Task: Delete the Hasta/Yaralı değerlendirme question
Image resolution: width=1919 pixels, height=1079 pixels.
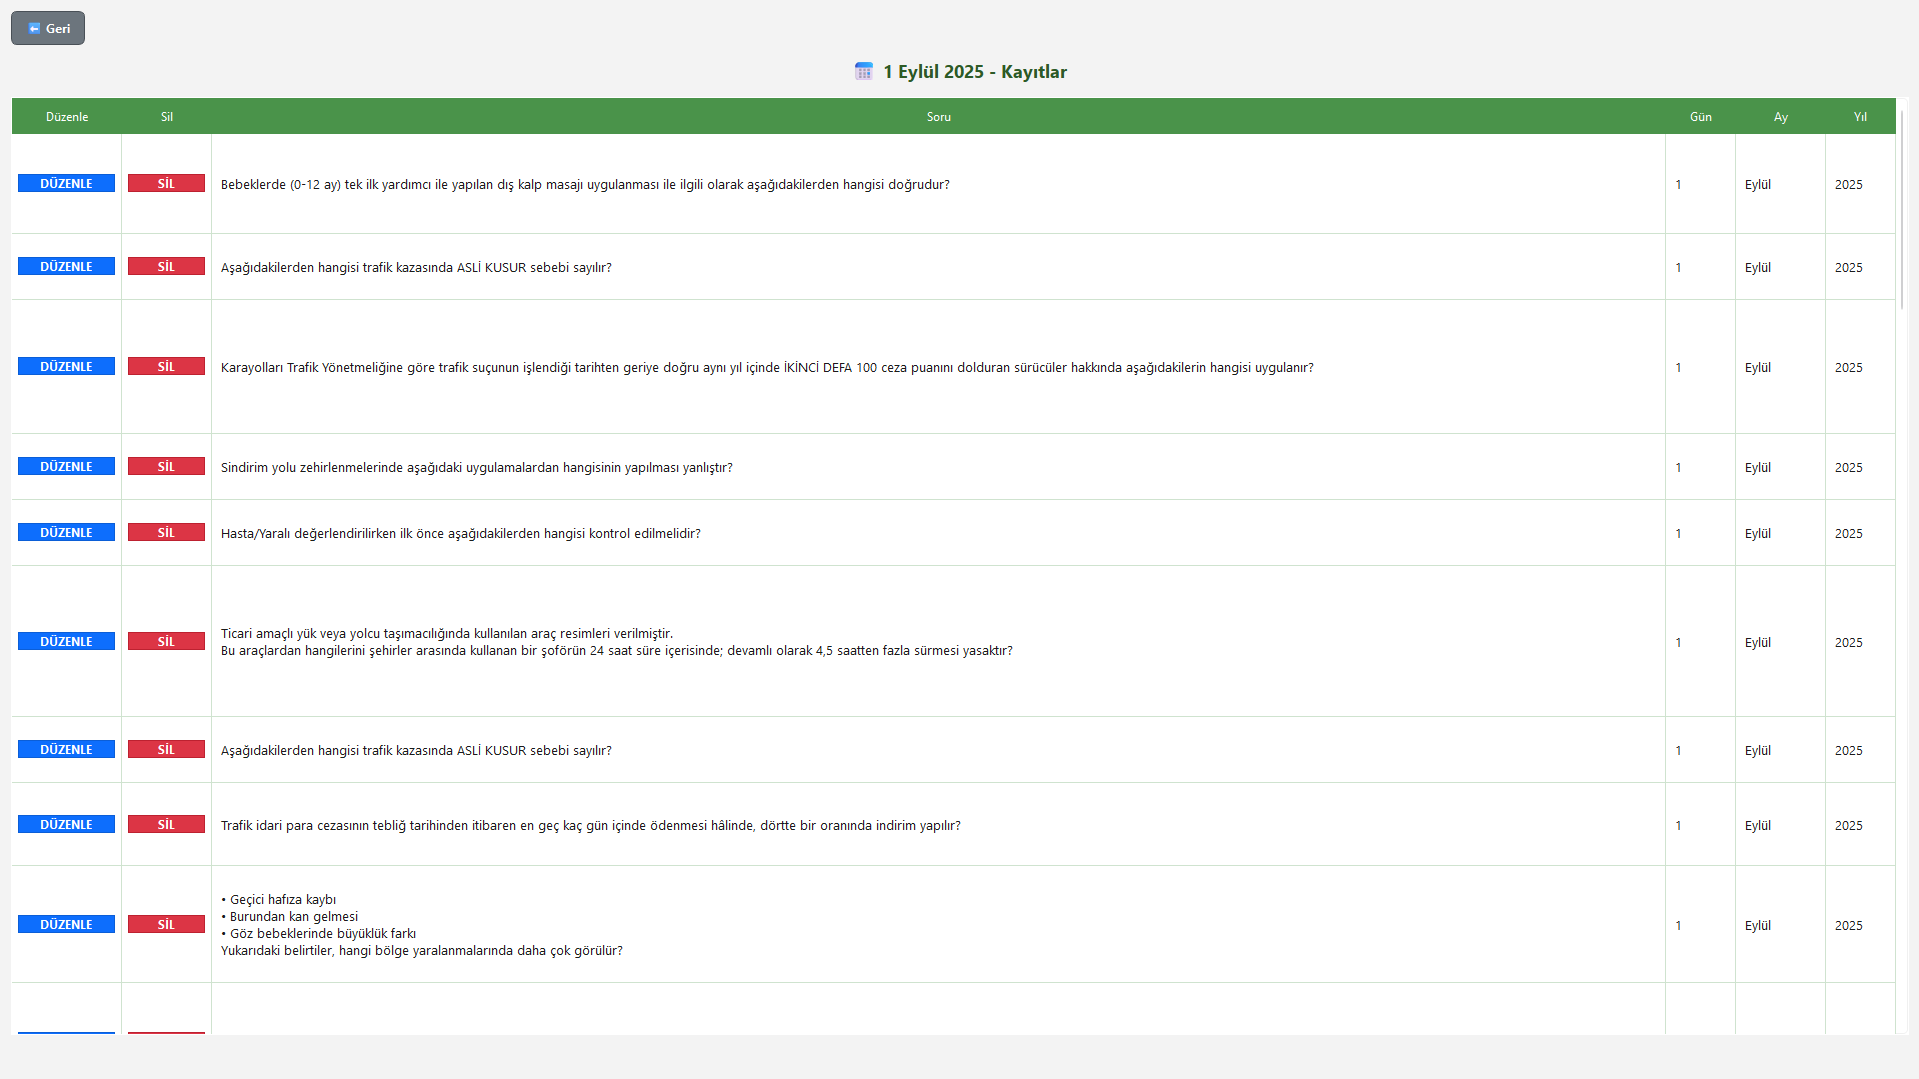Action: coord(166,533)
